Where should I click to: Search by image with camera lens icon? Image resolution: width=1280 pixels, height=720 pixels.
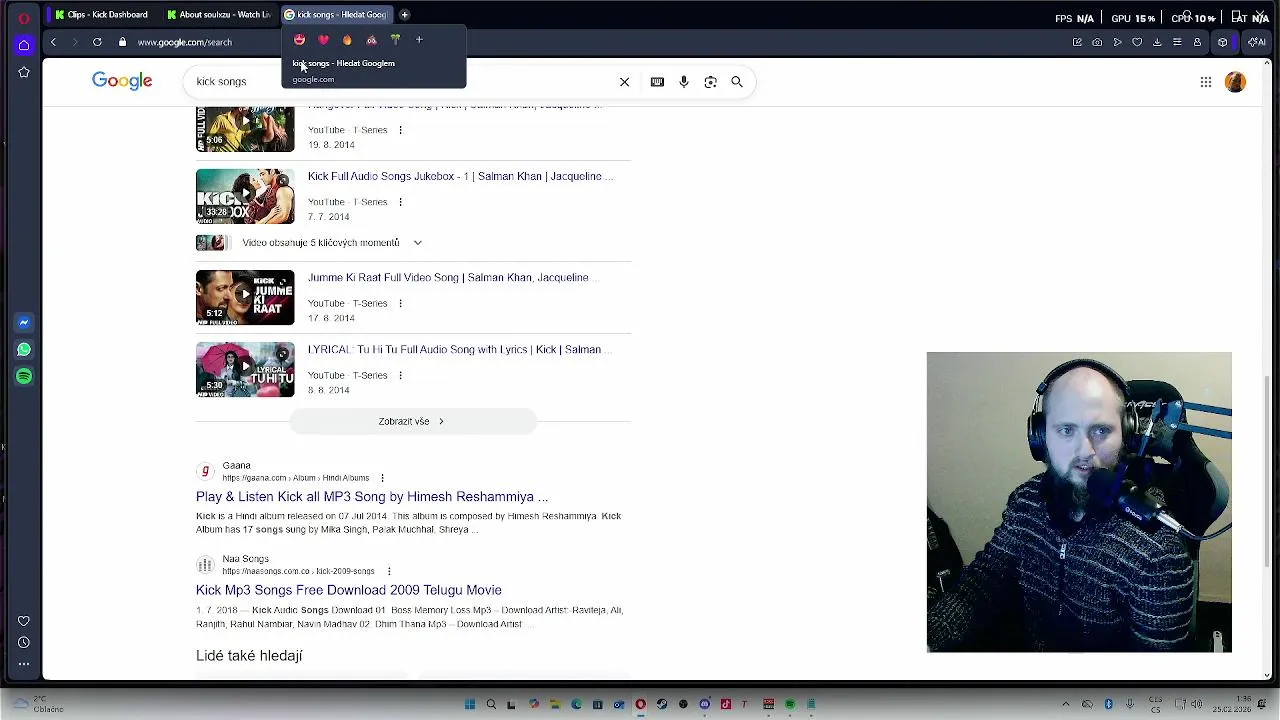[x=710, y=82]
